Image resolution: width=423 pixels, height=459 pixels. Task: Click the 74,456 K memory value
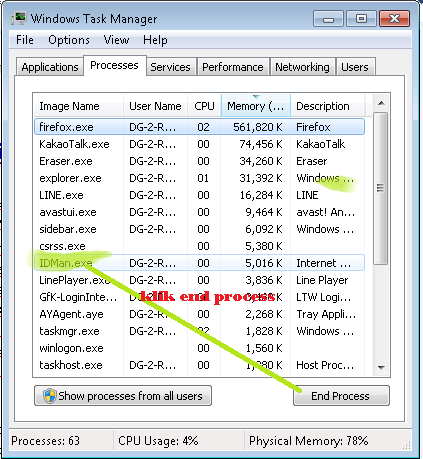pos(261,144)
